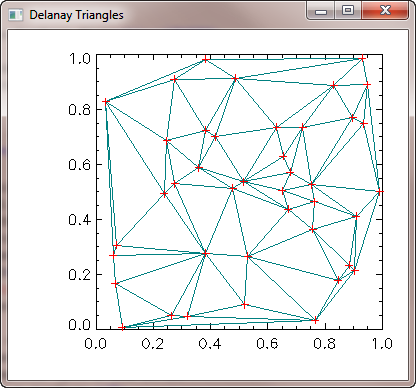Click the x-axis label 0.8

[325, 344]
